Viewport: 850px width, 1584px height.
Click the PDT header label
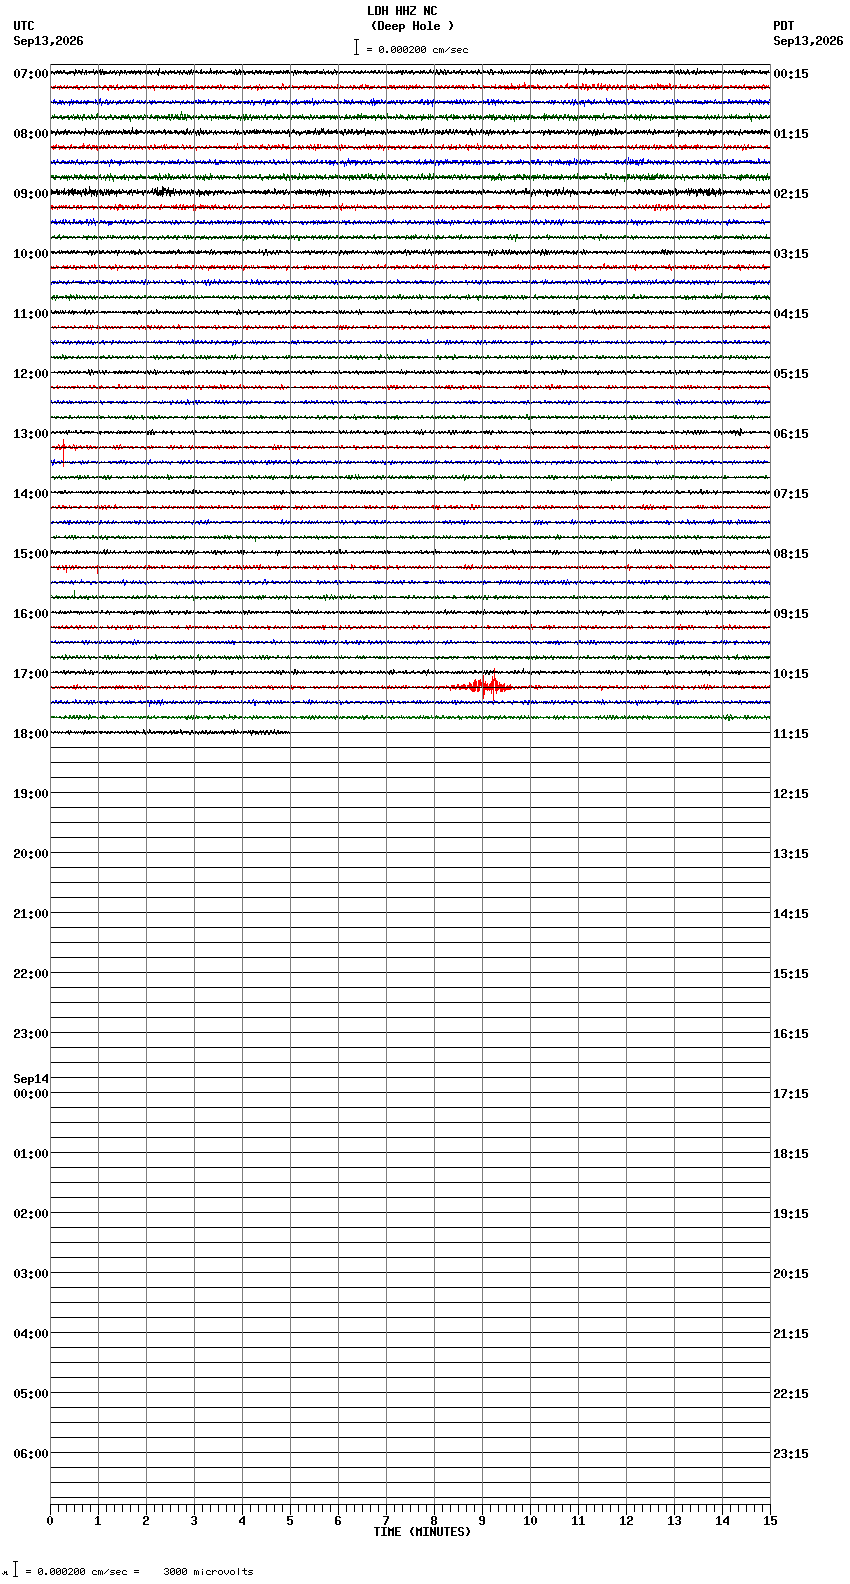pos(784,26)
